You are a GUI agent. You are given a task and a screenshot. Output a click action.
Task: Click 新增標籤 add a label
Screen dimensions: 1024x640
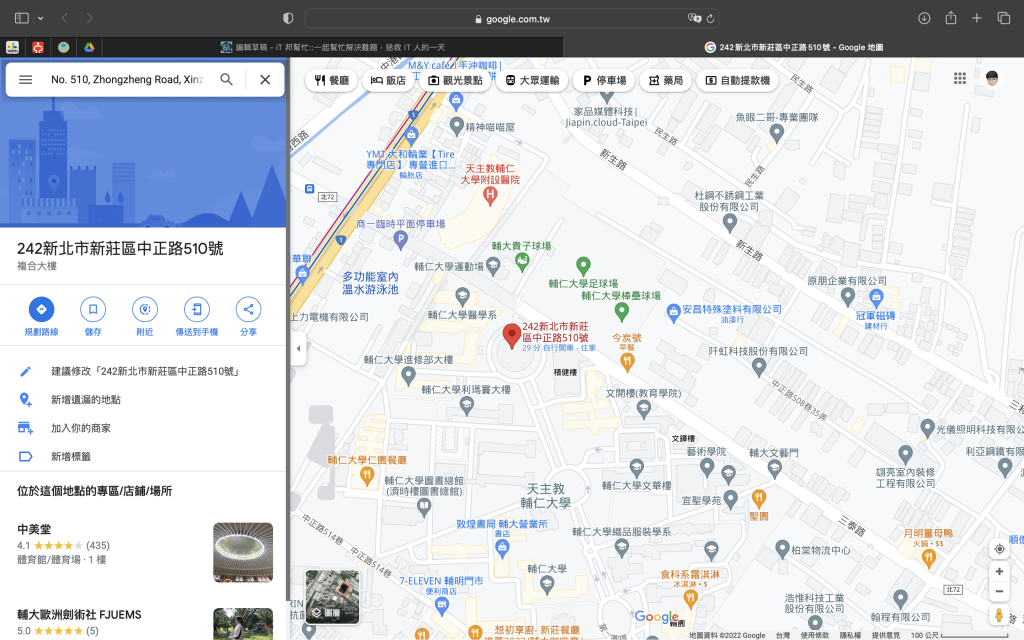(143, 456)
